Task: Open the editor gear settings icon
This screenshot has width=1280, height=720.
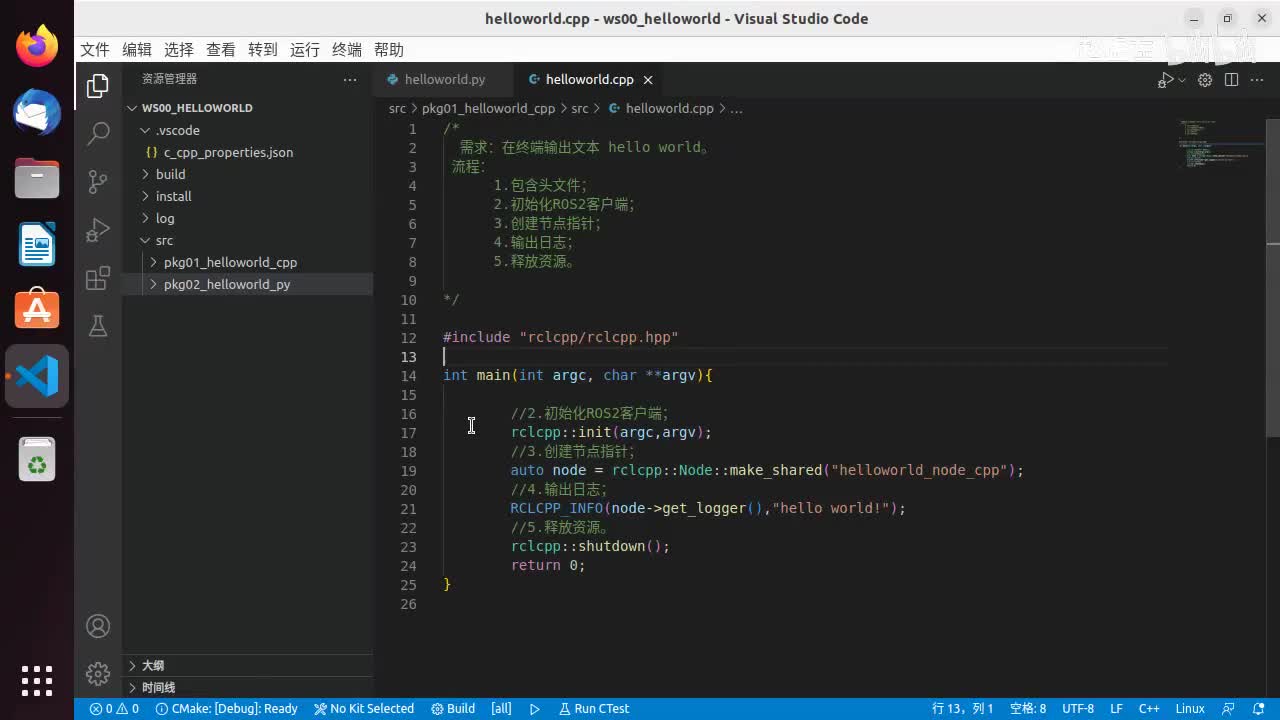Action: tap(1205, 80)
